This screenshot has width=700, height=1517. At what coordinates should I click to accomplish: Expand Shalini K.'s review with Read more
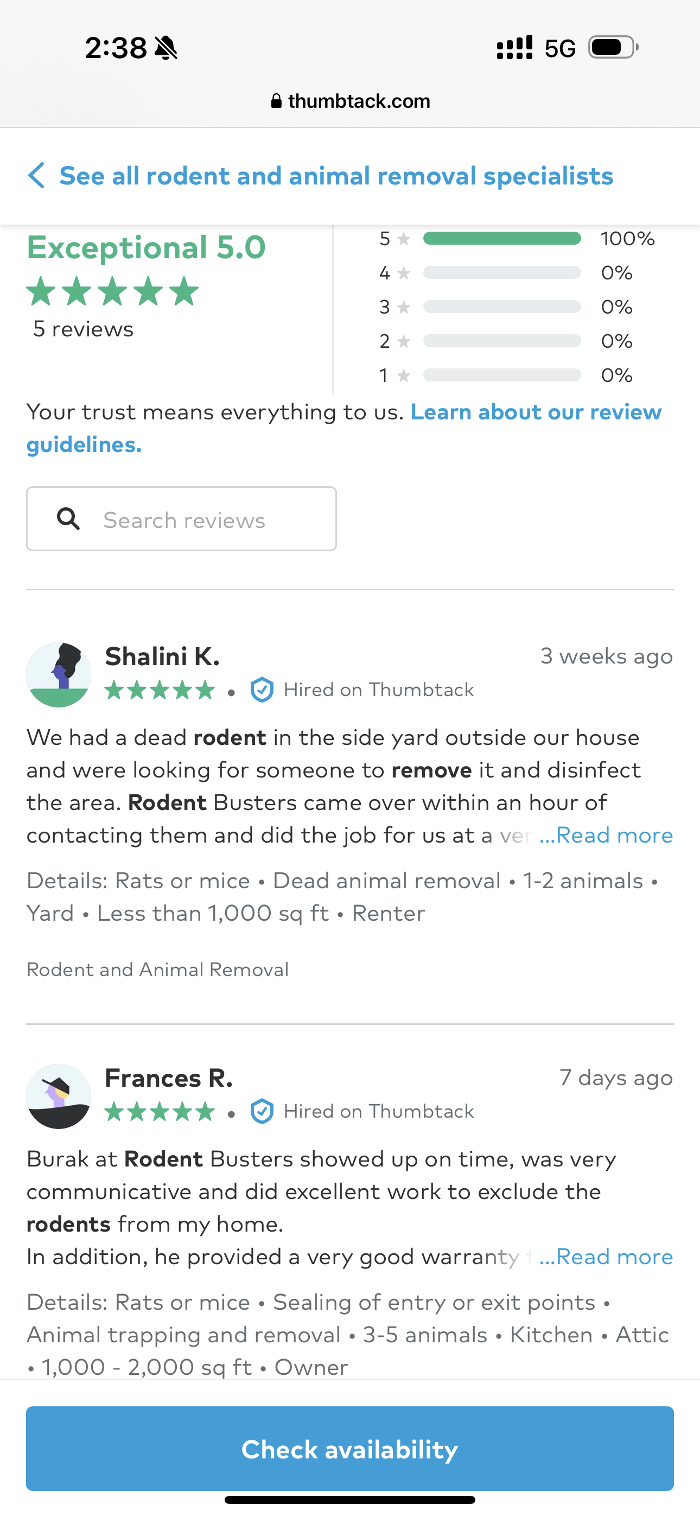[606, 835]
